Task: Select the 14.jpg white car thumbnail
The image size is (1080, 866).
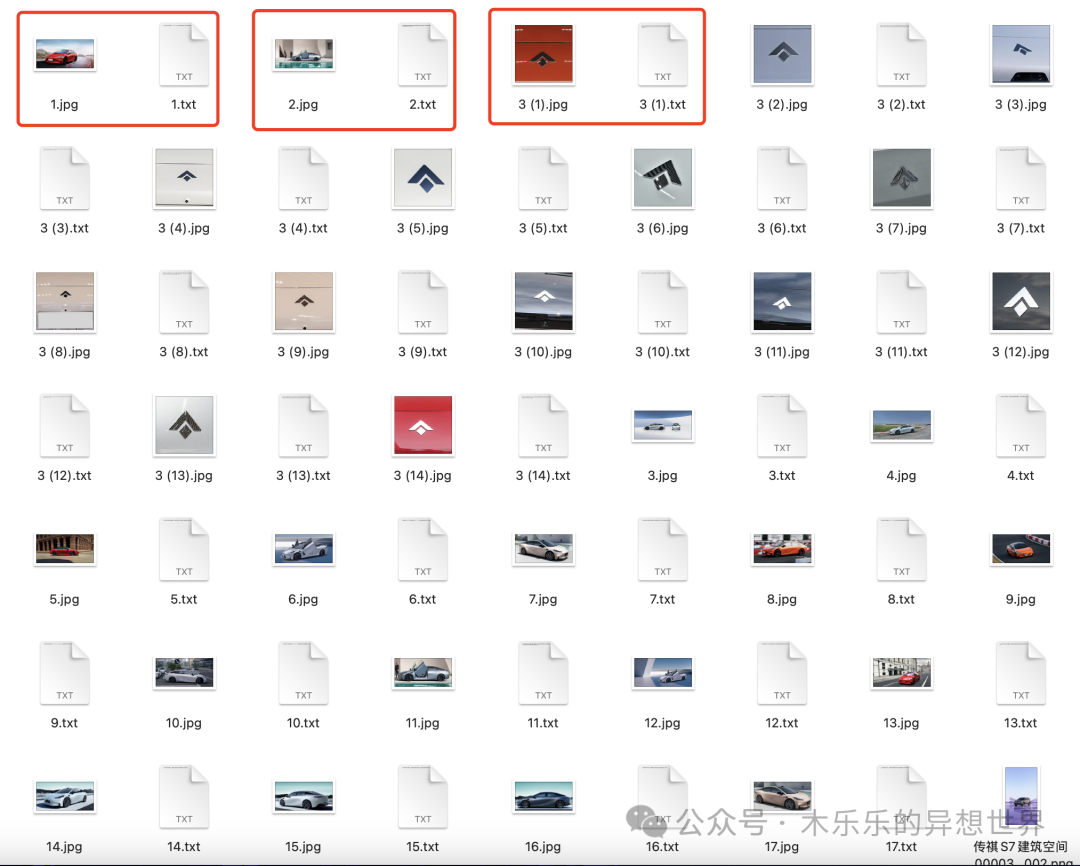Action: point(65,796)
